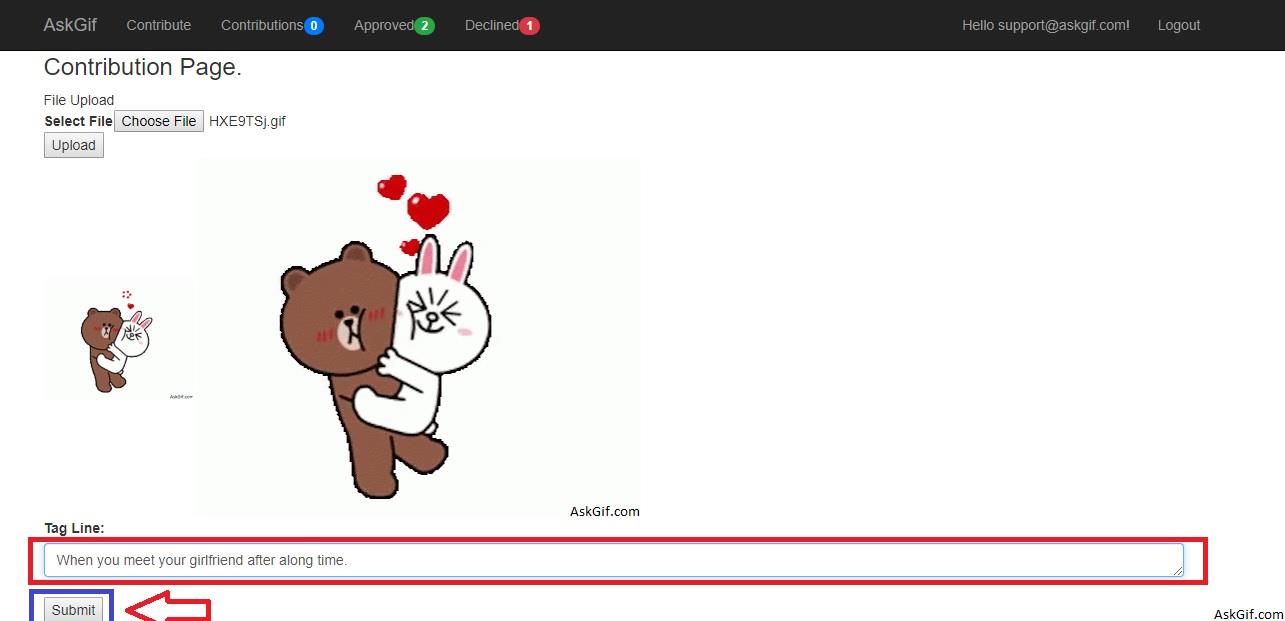Click the blue 0 badge on Contributions
The image size is (1285, 621).
tap(314, 26)
